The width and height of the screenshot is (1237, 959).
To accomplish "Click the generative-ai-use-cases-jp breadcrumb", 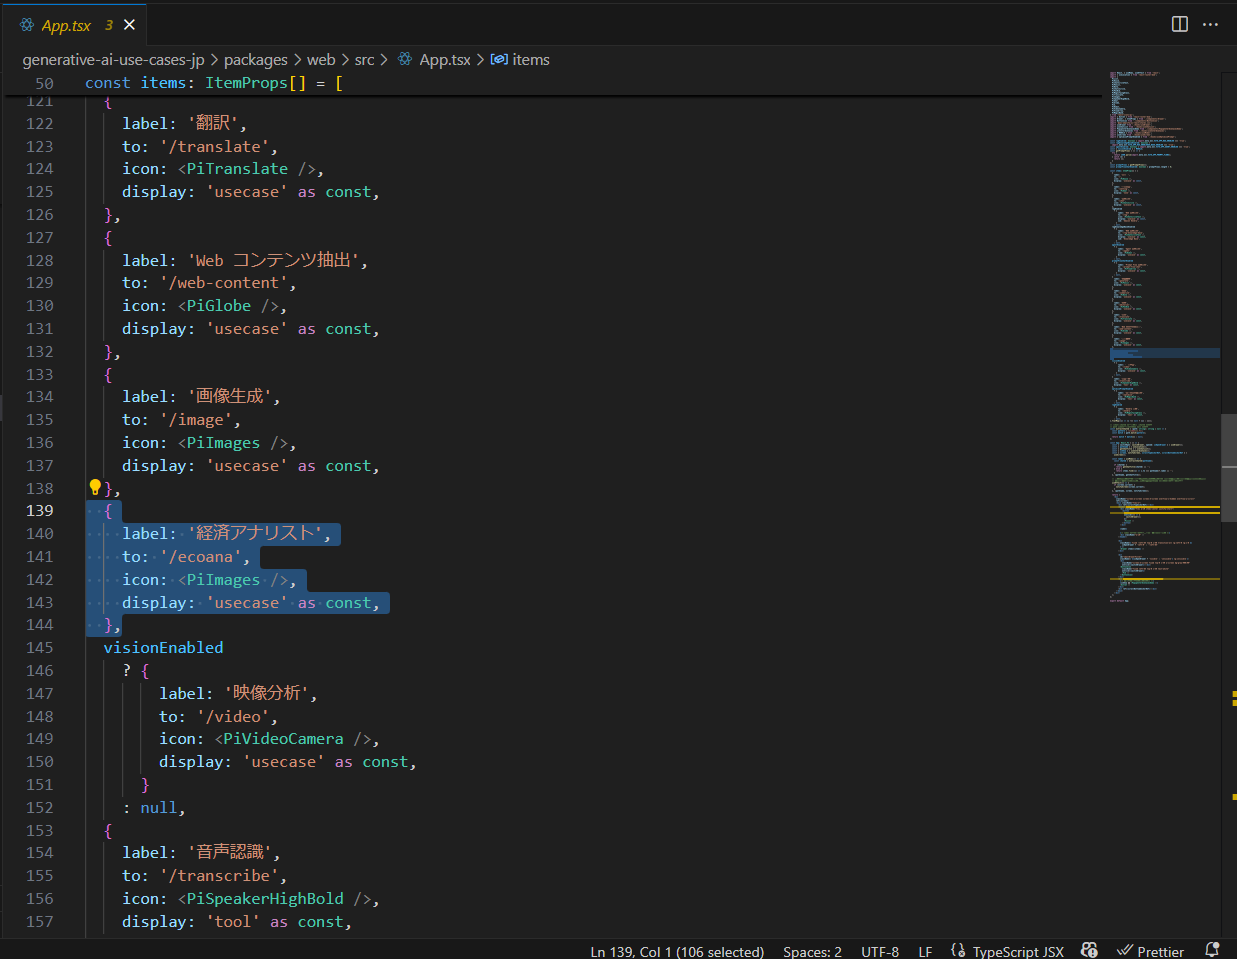I will (113, 60).
